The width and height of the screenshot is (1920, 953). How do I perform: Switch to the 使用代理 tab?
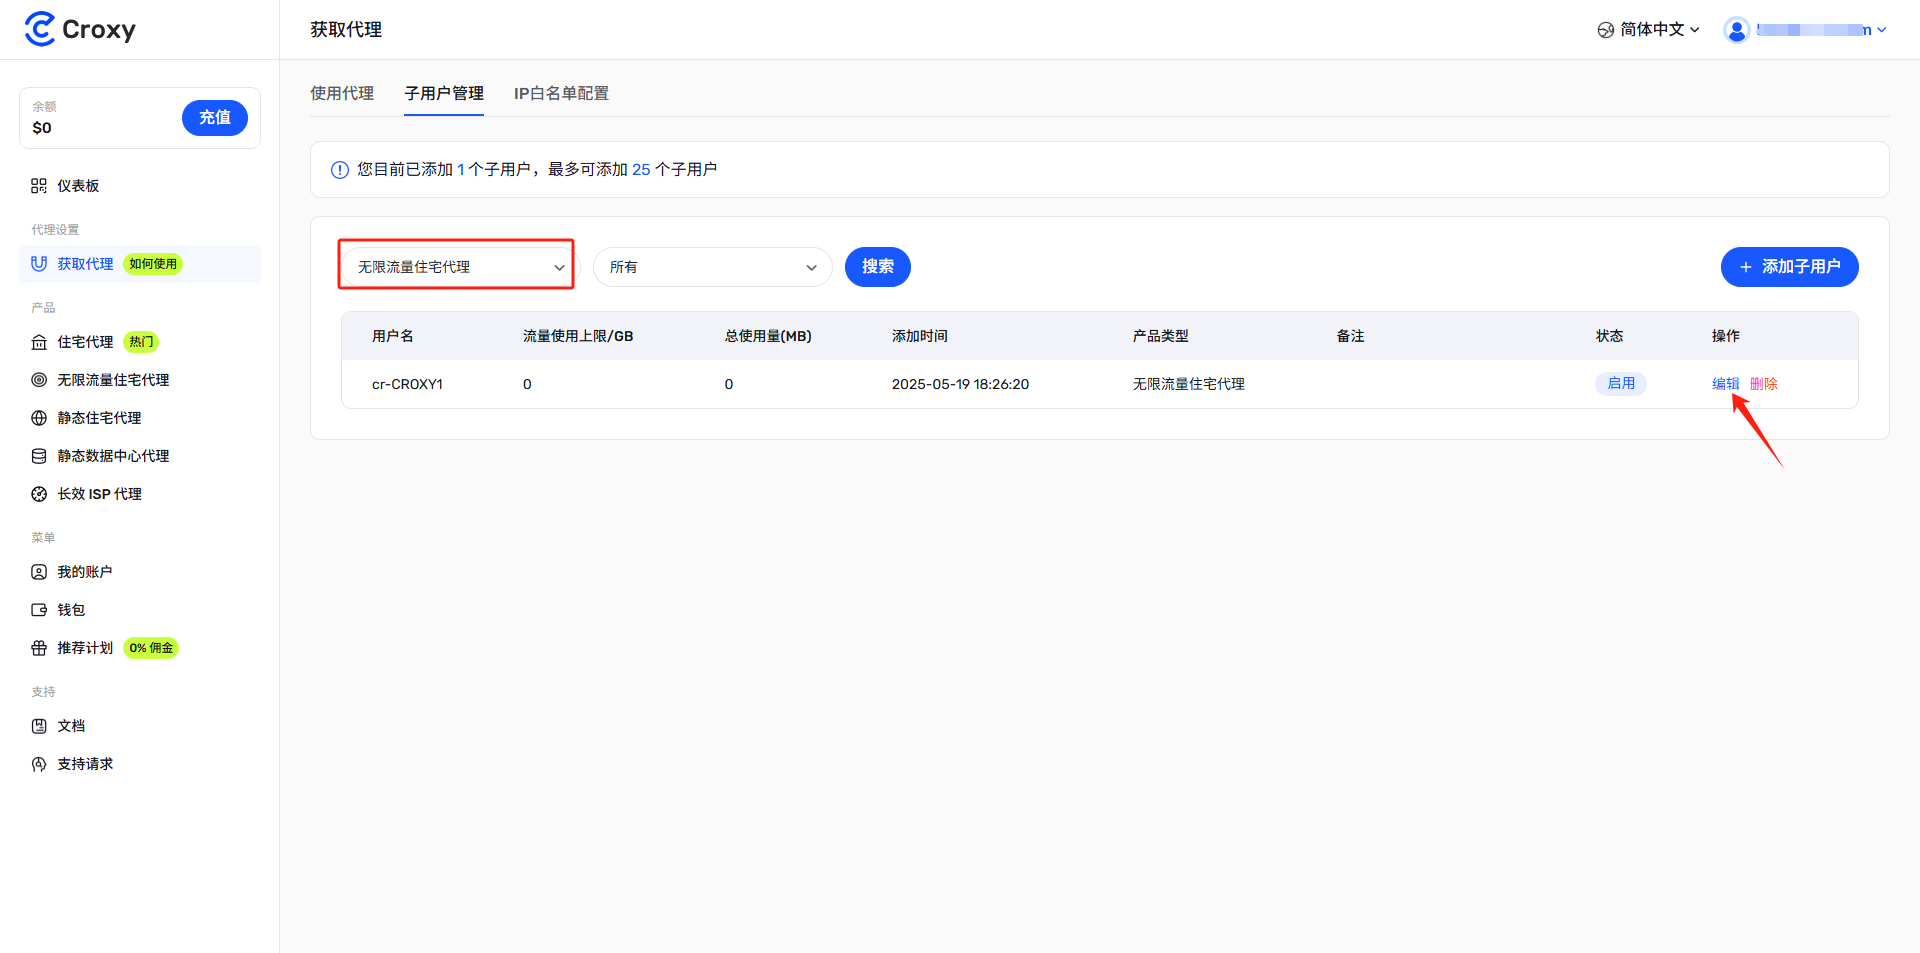point(342,93)
